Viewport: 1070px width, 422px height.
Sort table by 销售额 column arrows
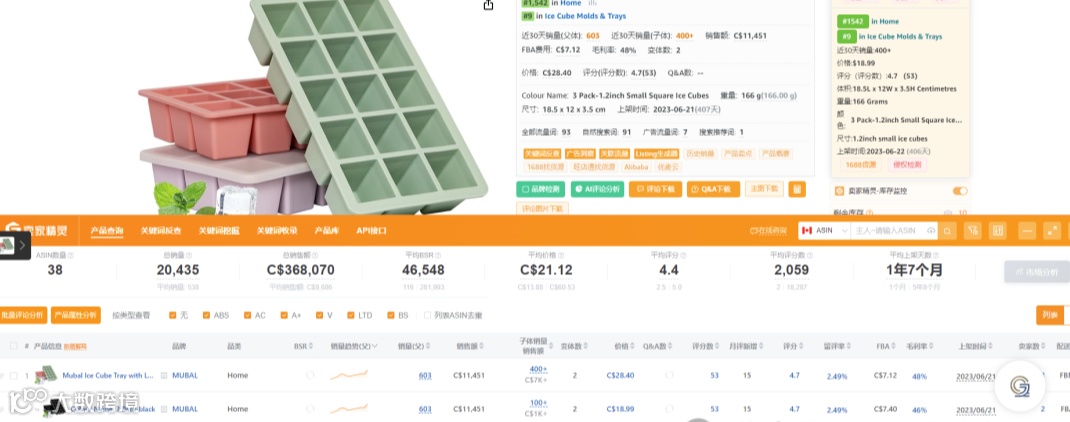[x=483, y=346]
